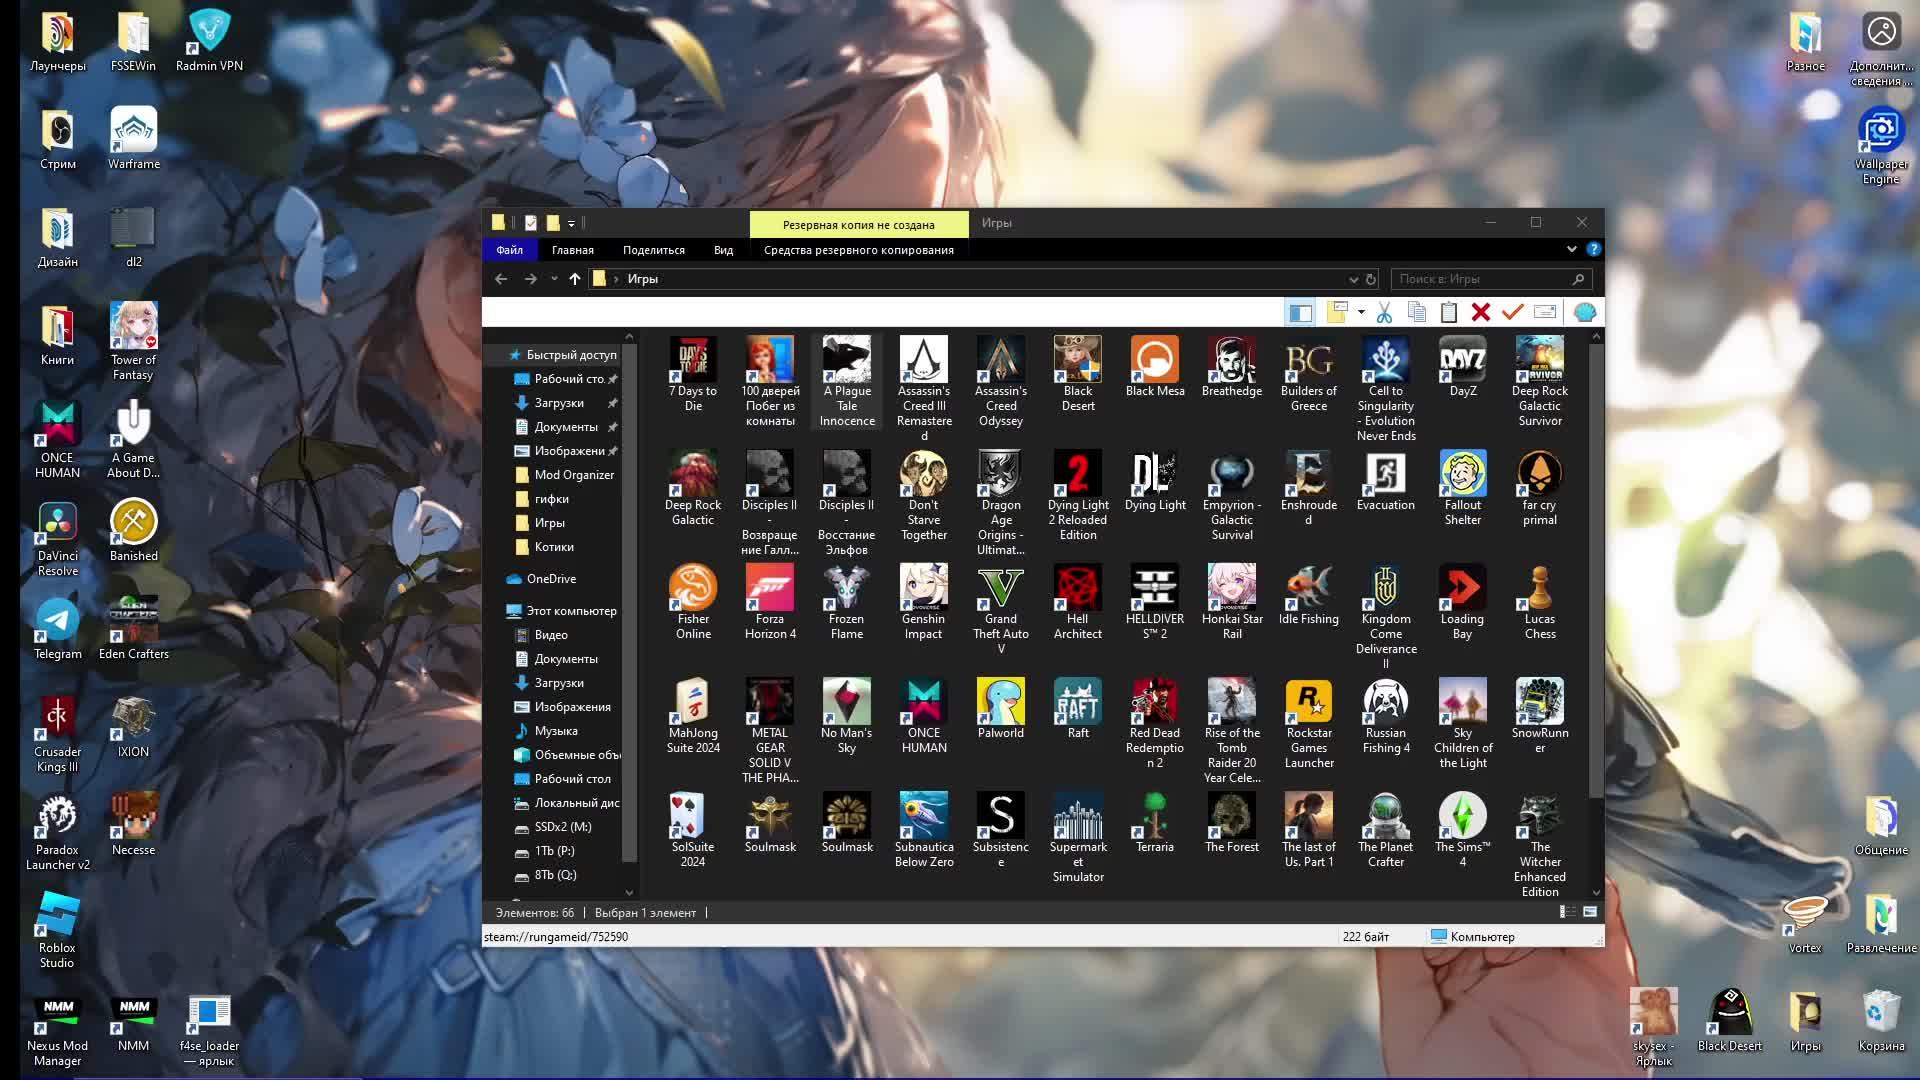Click the orange checkmark toolbar icon
Screen dimensions: 1920x1080
tap(1512, 312)
